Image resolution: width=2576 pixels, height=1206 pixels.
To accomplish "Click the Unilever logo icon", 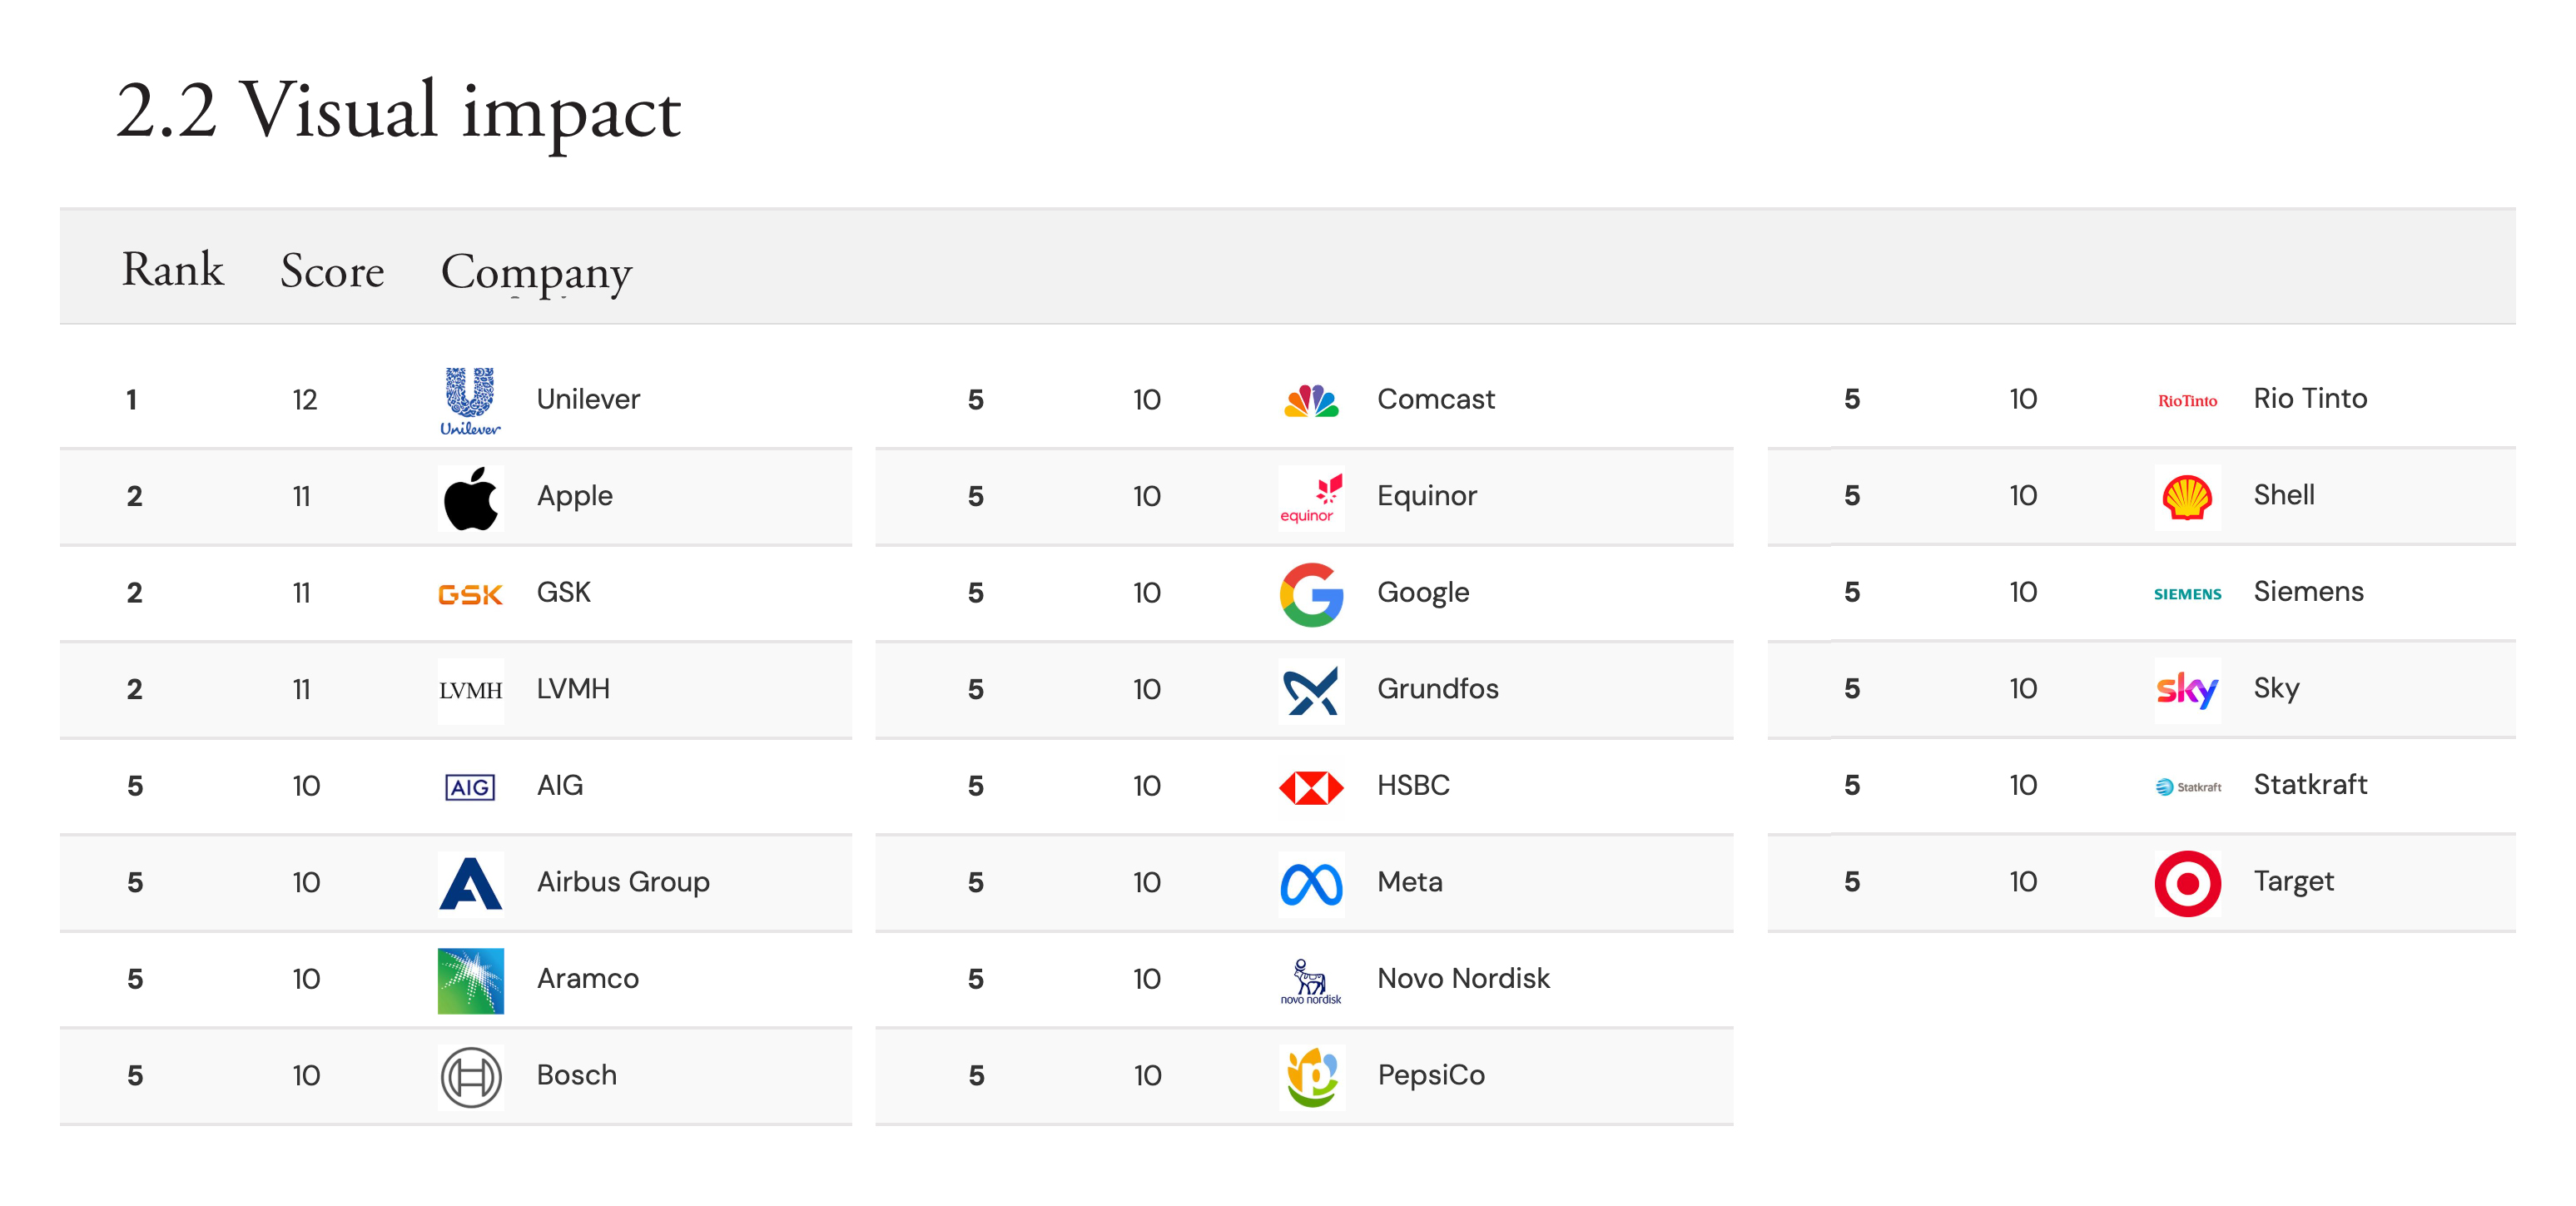I will pyautogui.click(x=470, y=400).
